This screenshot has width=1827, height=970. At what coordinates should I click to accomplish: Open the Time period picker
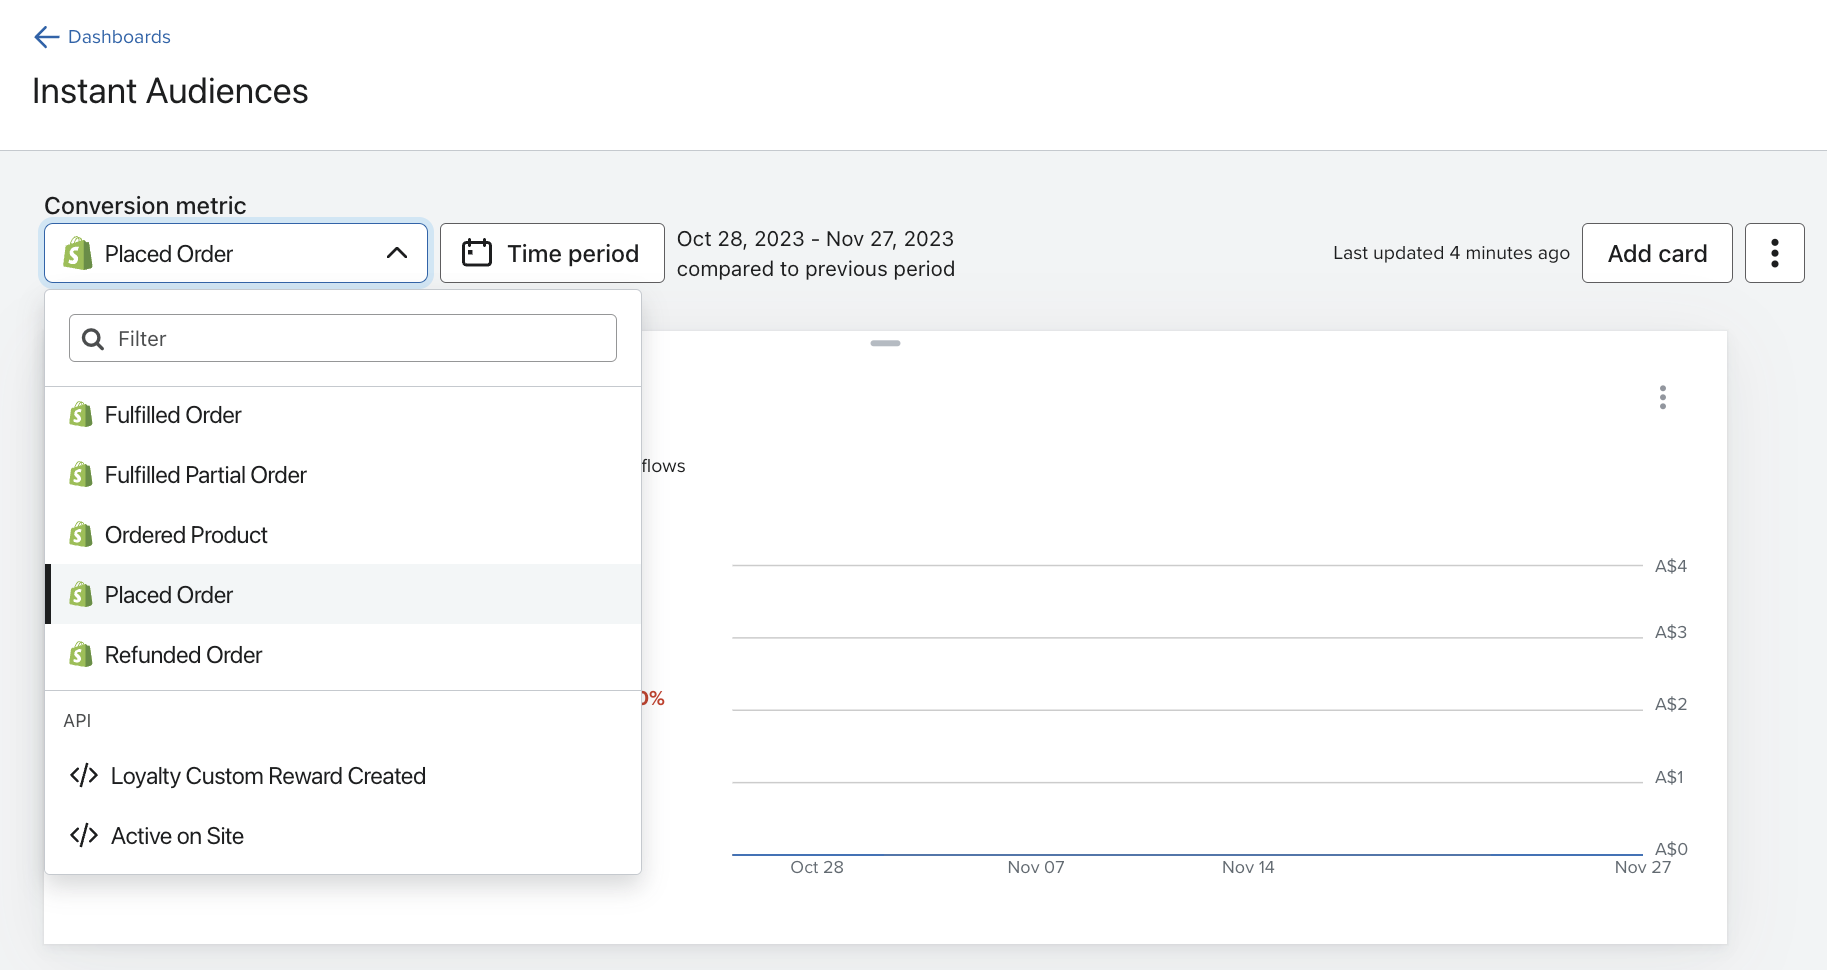coord(552,253)
